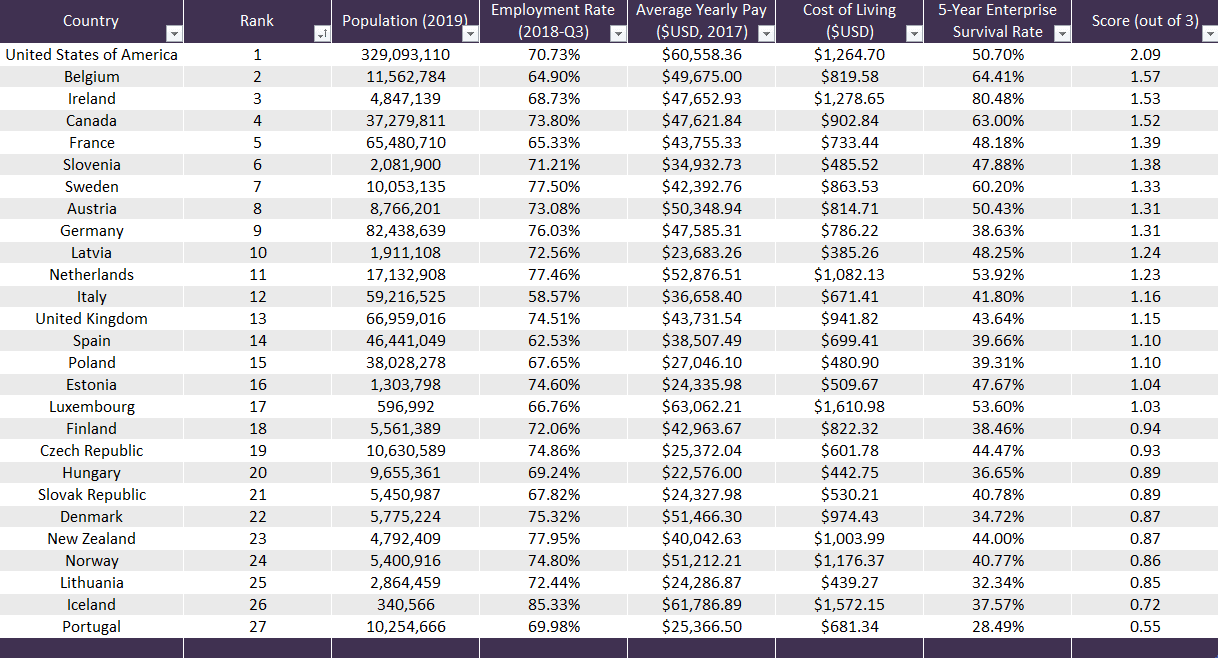Open the Rank column sort filter button

(321, 34)
